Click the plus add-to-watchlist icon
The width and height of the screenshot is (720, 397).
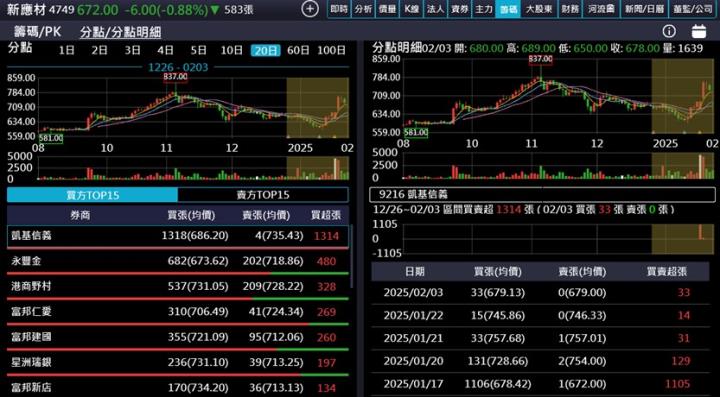coord(311,9)
